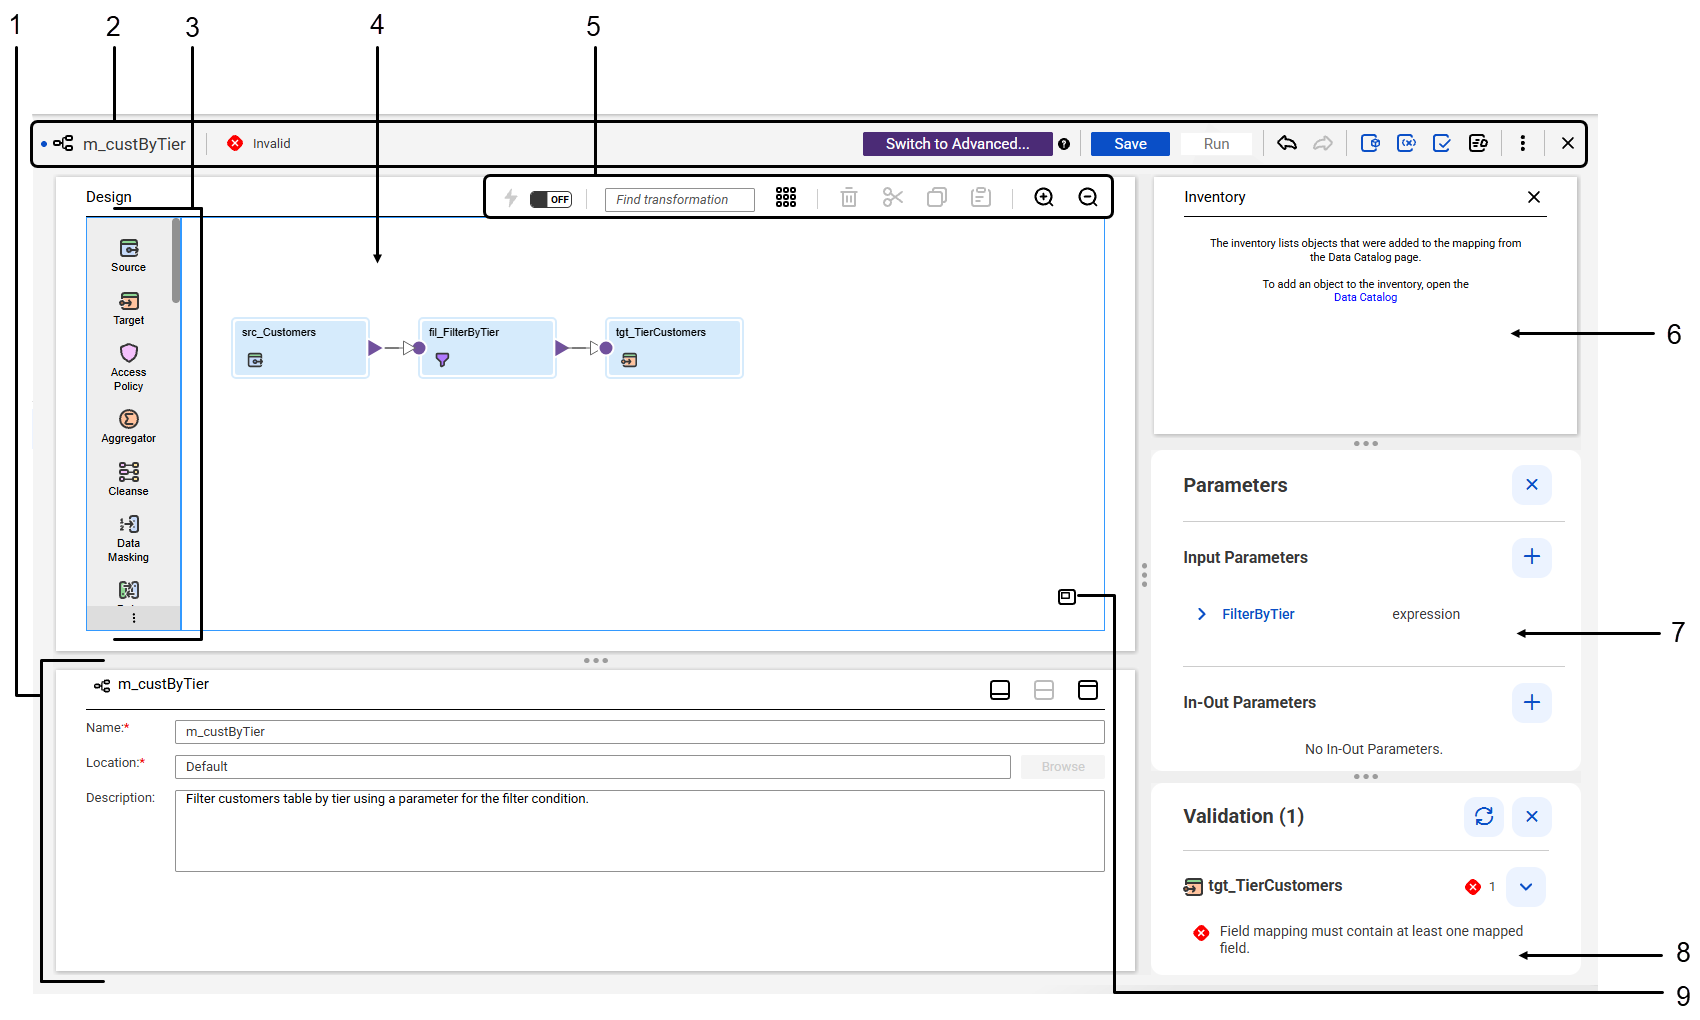The height and width of the screenshot is (1020, 1700).
Task: Click the cut scissors icon
Action: click(893, 197)
